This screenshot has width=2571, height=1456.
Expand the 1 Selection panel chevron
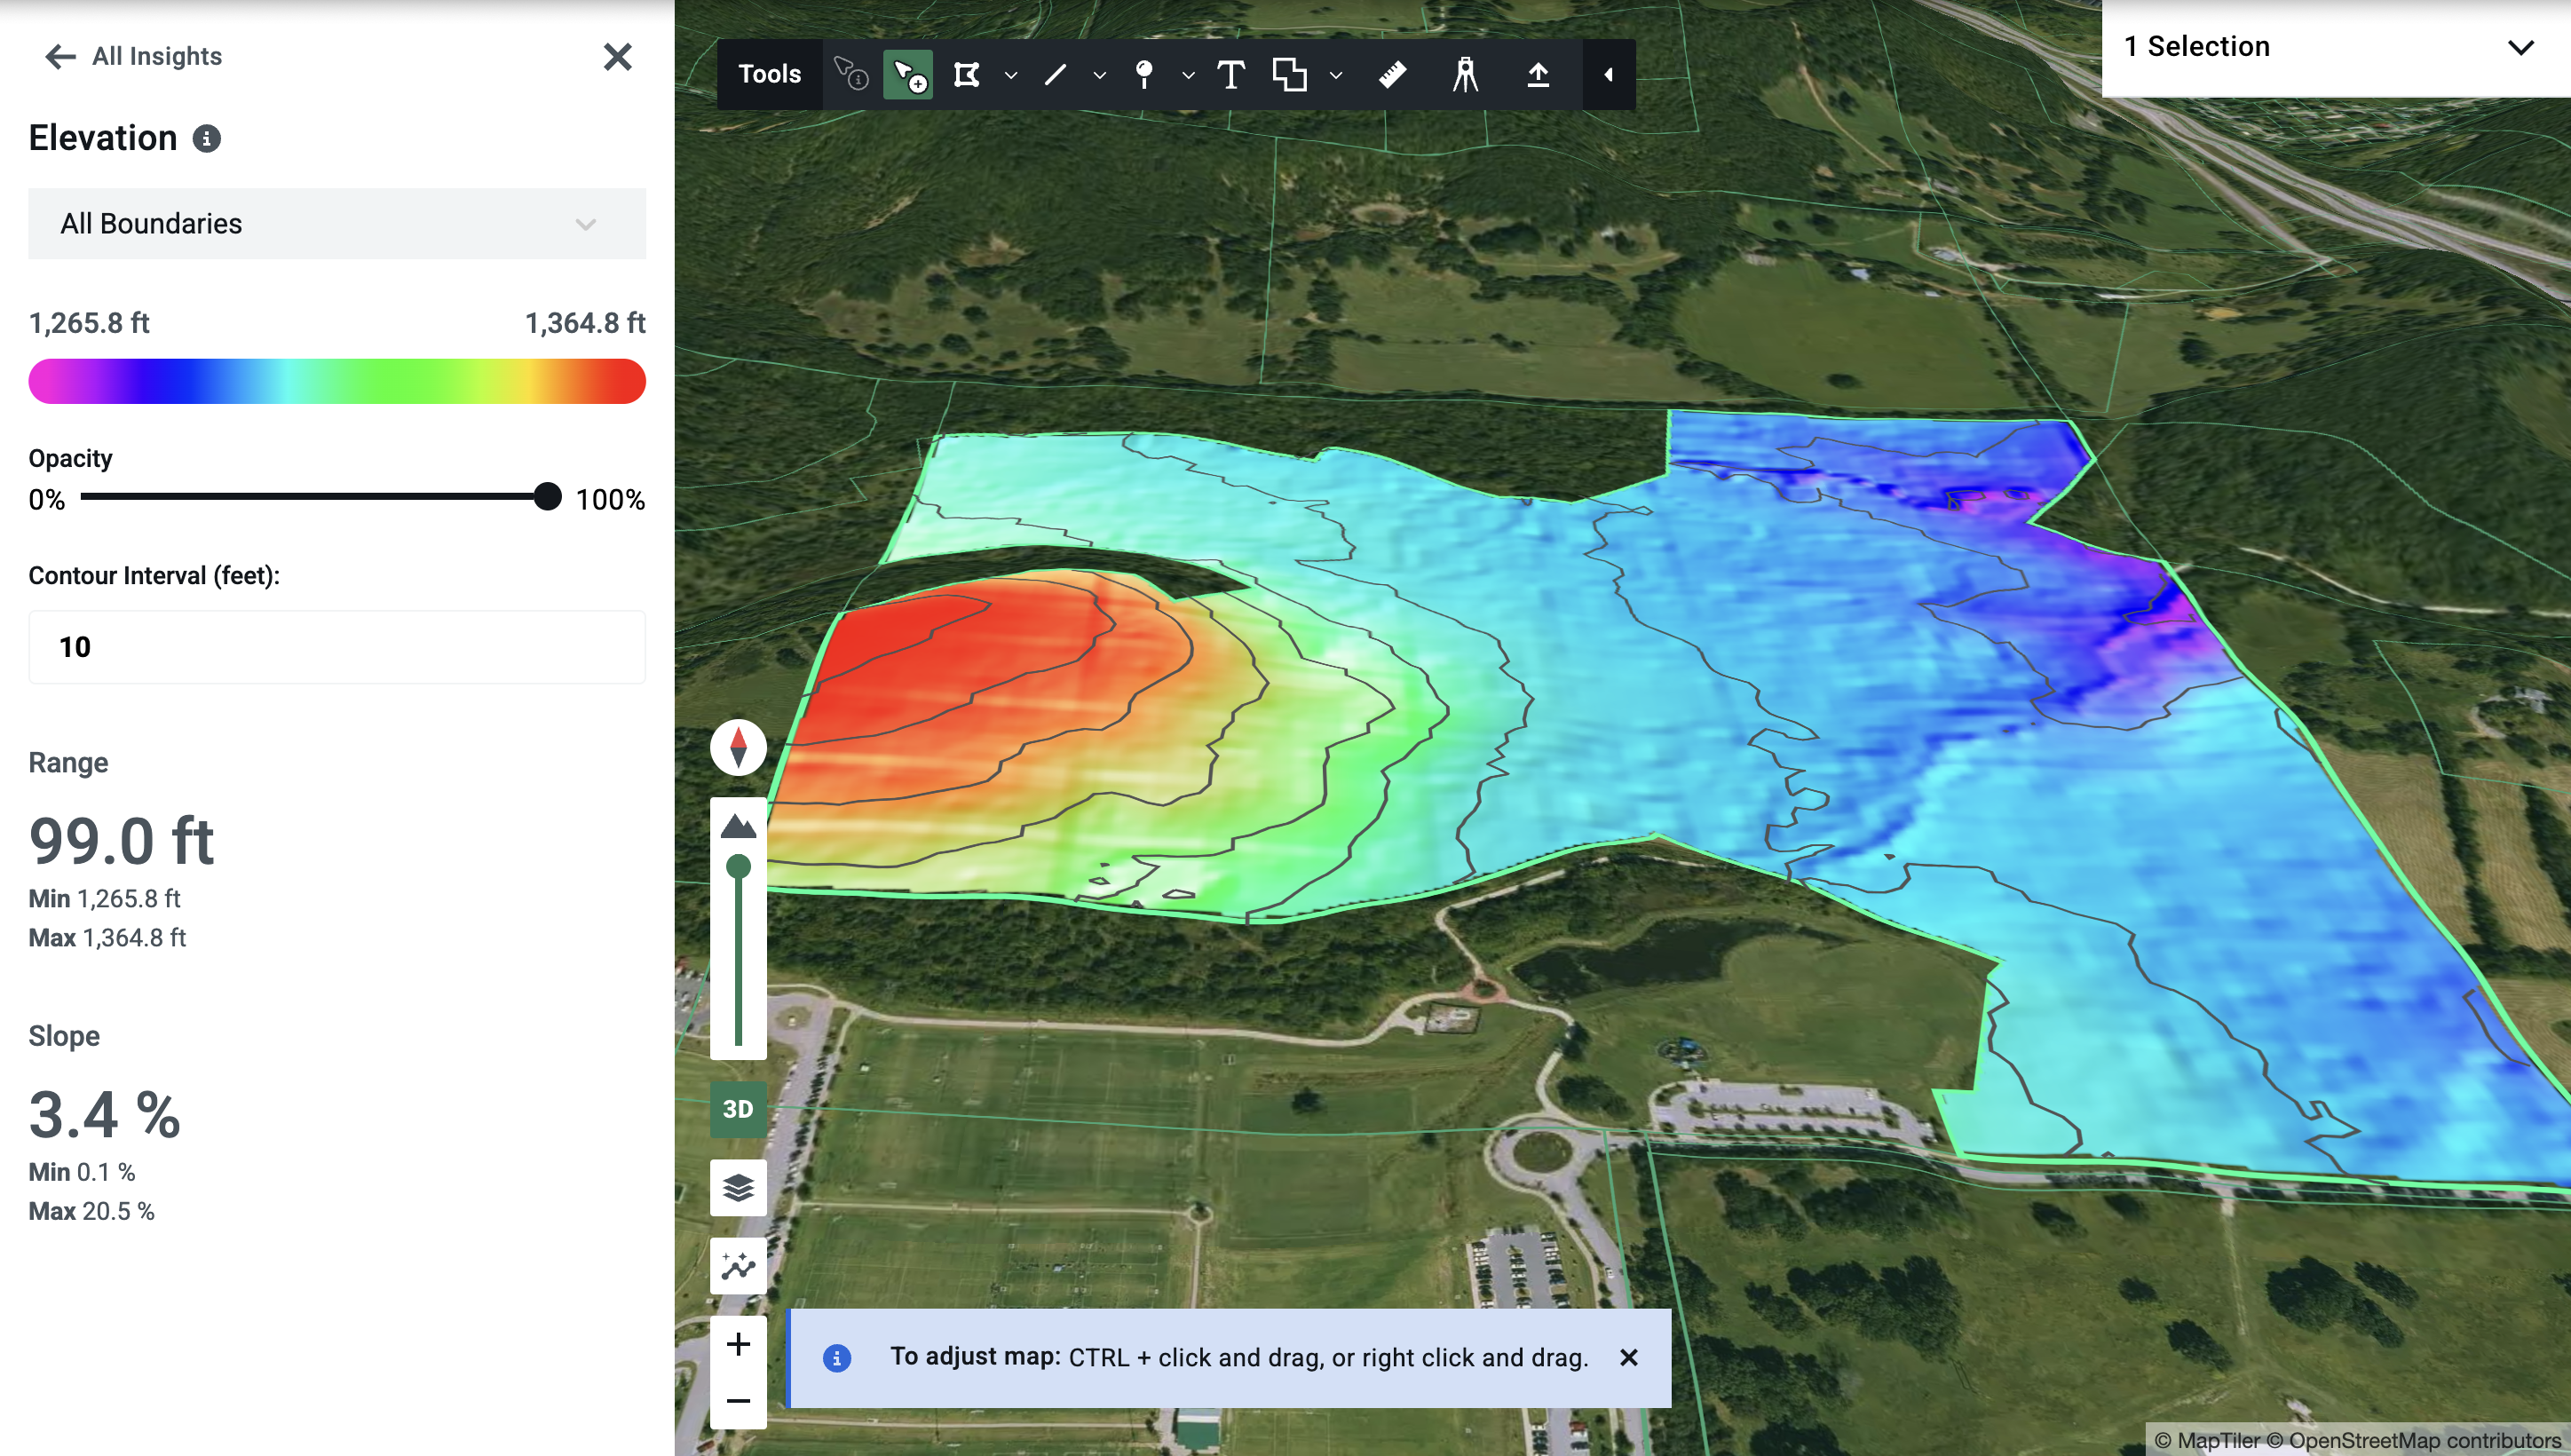tap(2521, 46)
